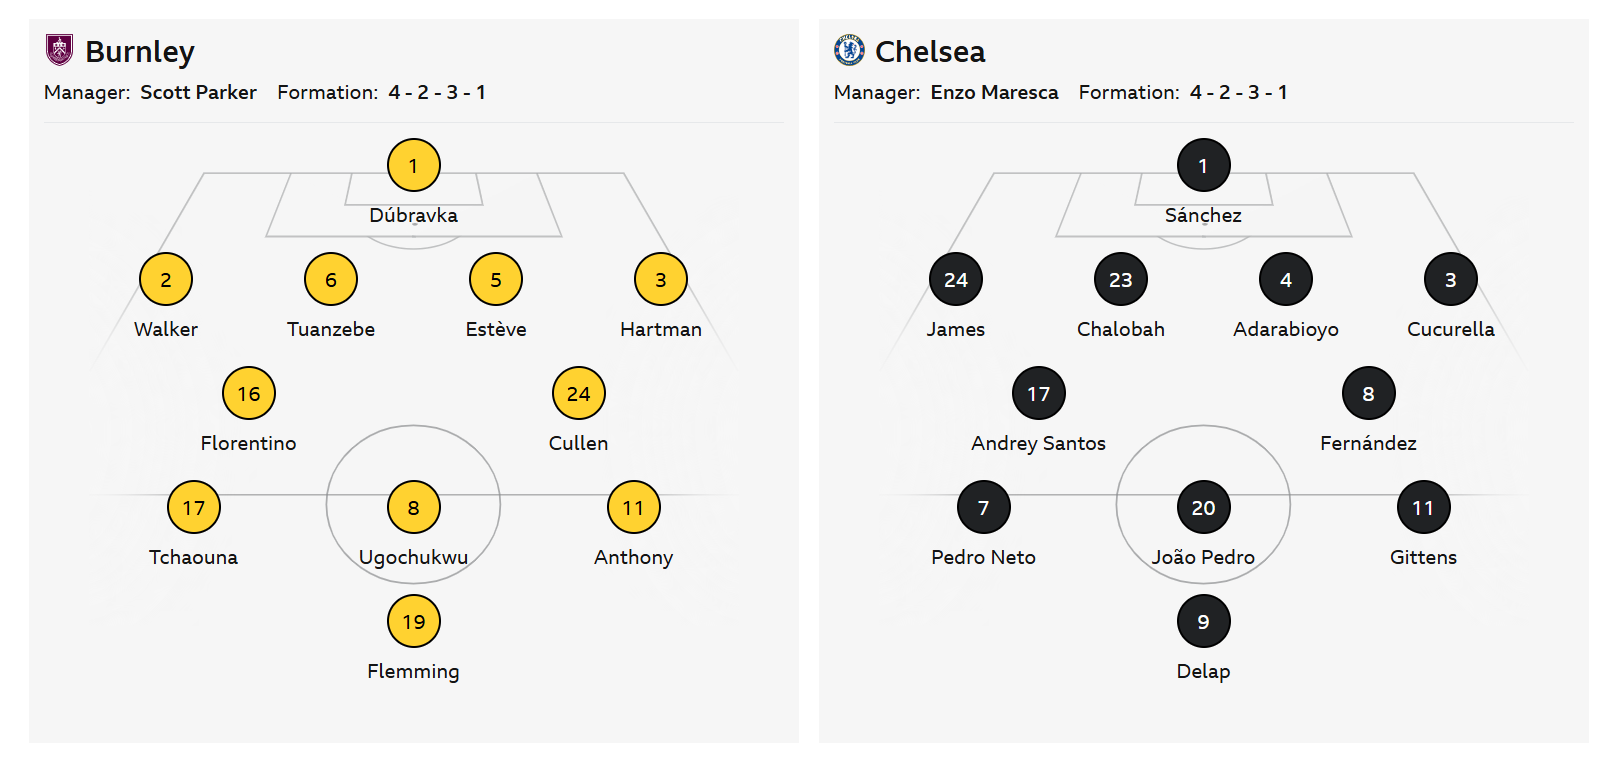Click Flemming's number 19 player marker
Image resolution: width=1621 pixels, height=760 pixels.
(414, 621)
